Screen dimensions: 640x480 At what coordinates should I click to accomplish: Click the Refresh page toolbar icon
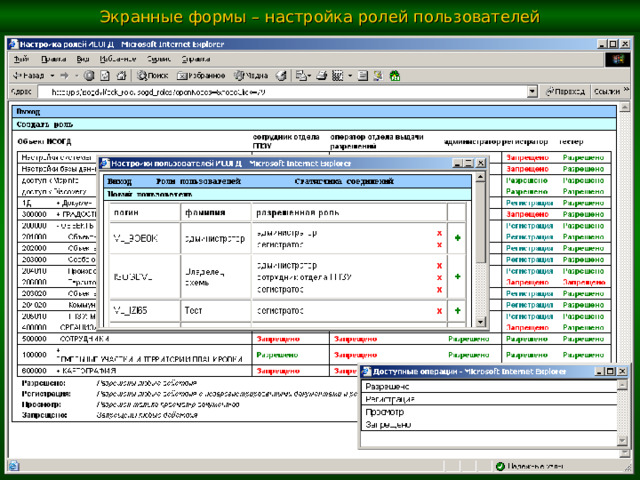click(x=105, y=76)
